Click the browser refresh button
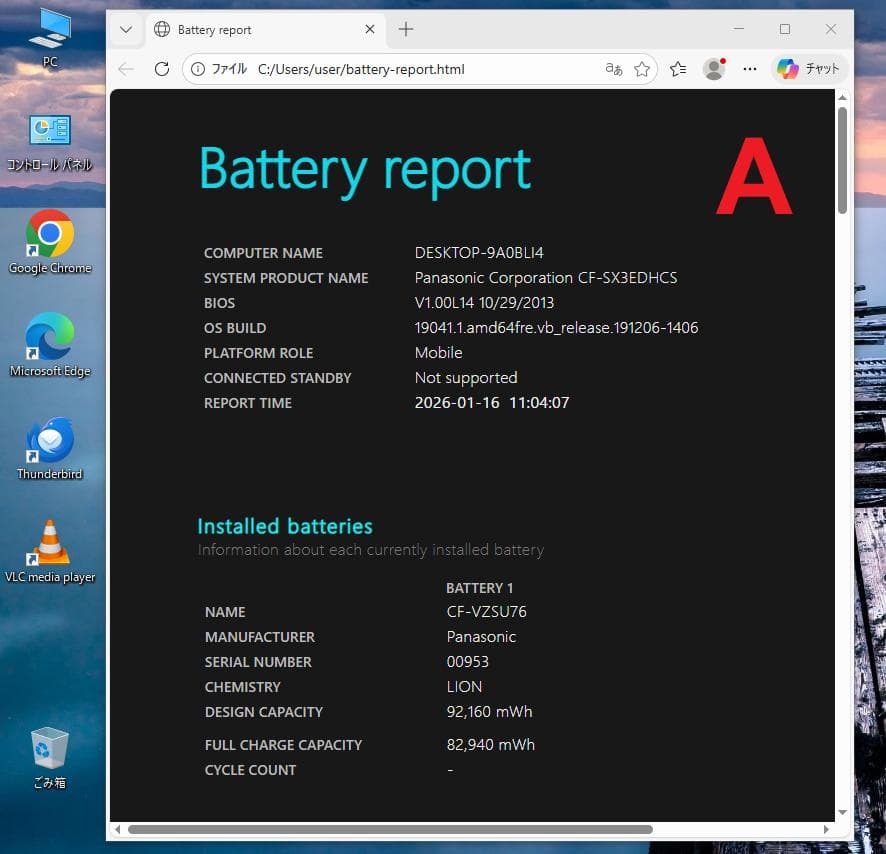This screenshot has height=854, width=886. coord(161,69)
